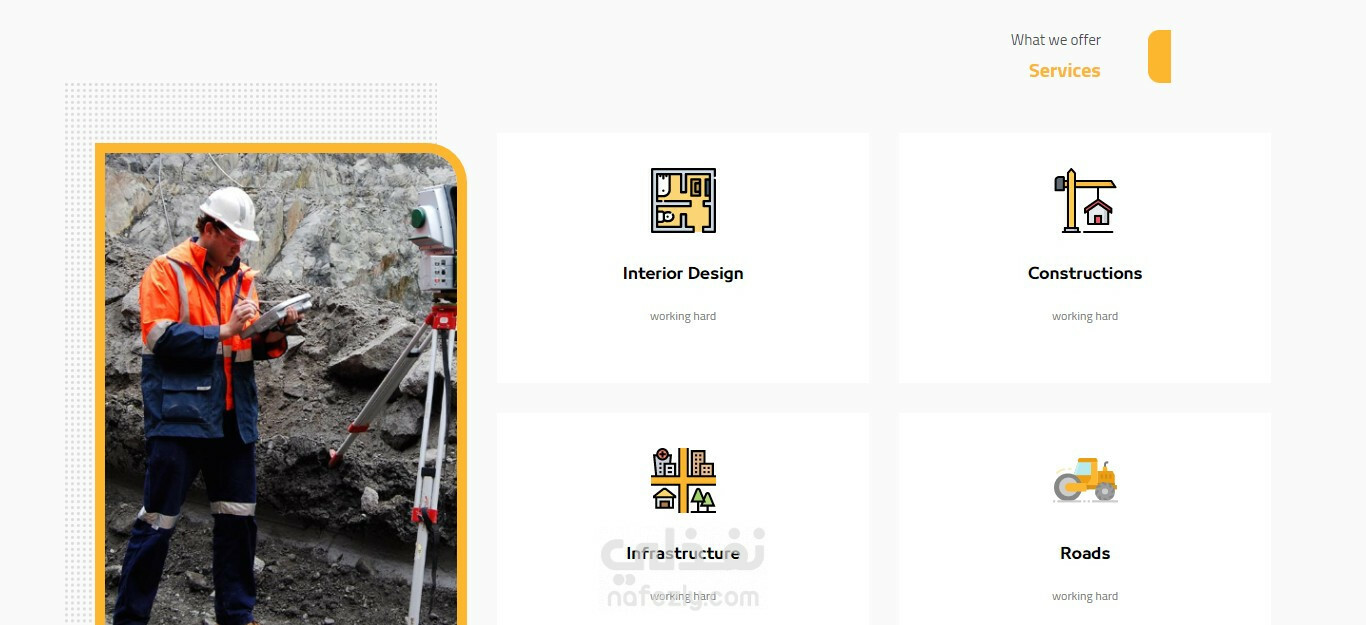Click 'working hard' under Infrastructure

point(683,596)
